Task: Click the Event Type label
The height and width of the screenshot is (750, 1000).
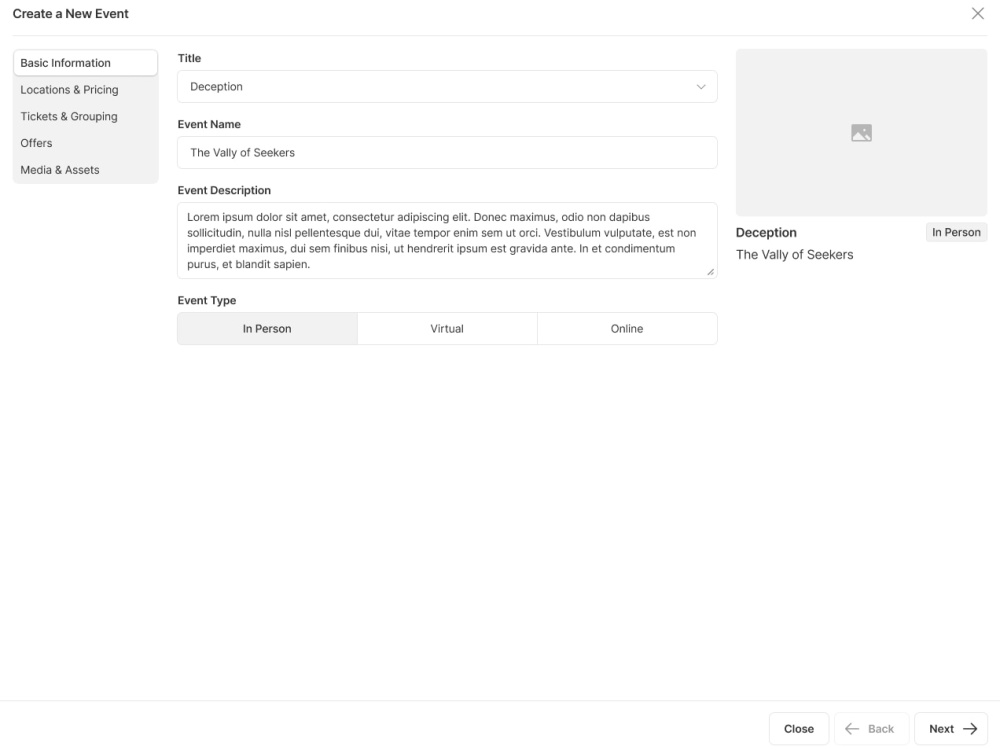Action: [x=207, y=300]
